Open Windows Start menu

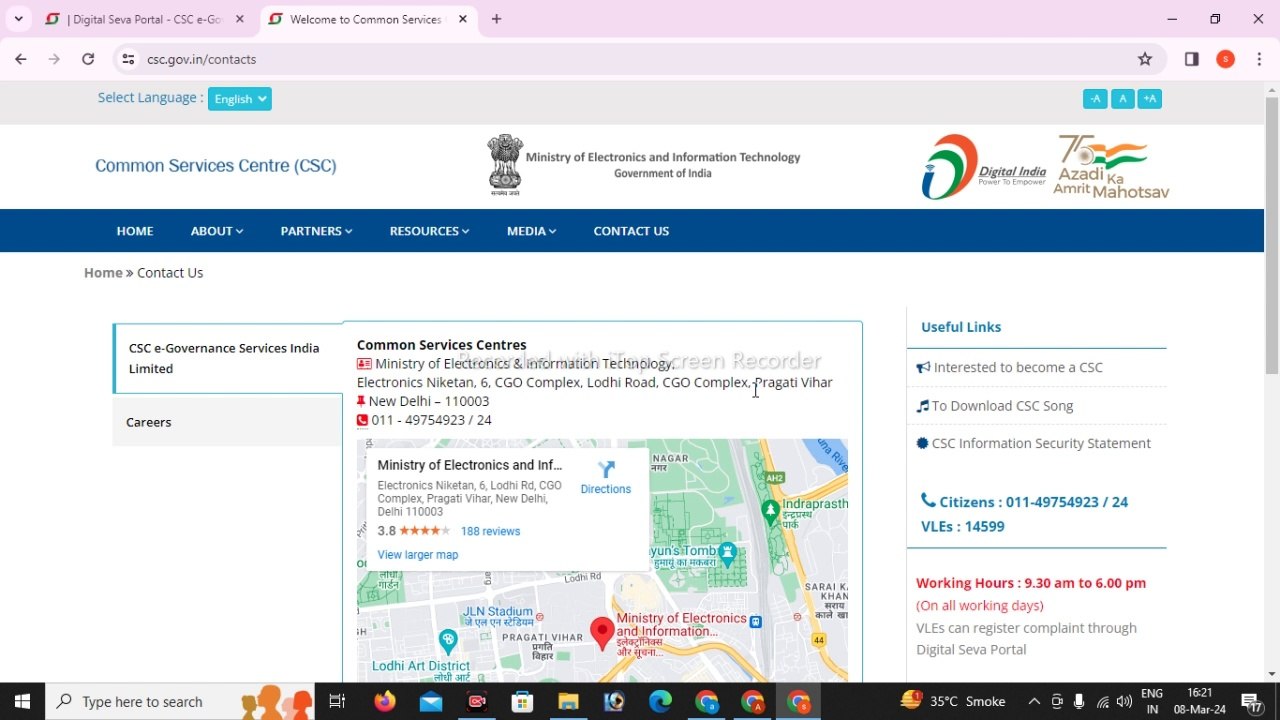pyautogui.click(x=22, y=701)
